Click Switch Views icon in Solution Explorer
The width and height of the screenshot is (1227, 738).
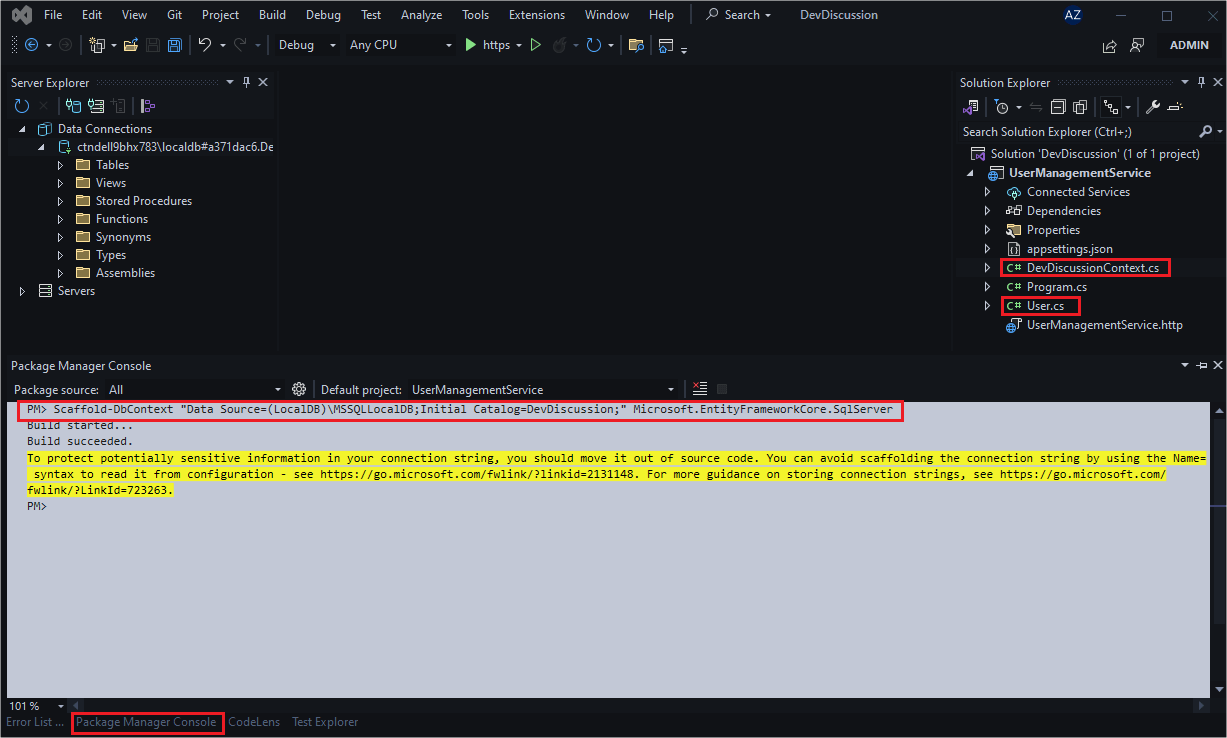[970, 107]
